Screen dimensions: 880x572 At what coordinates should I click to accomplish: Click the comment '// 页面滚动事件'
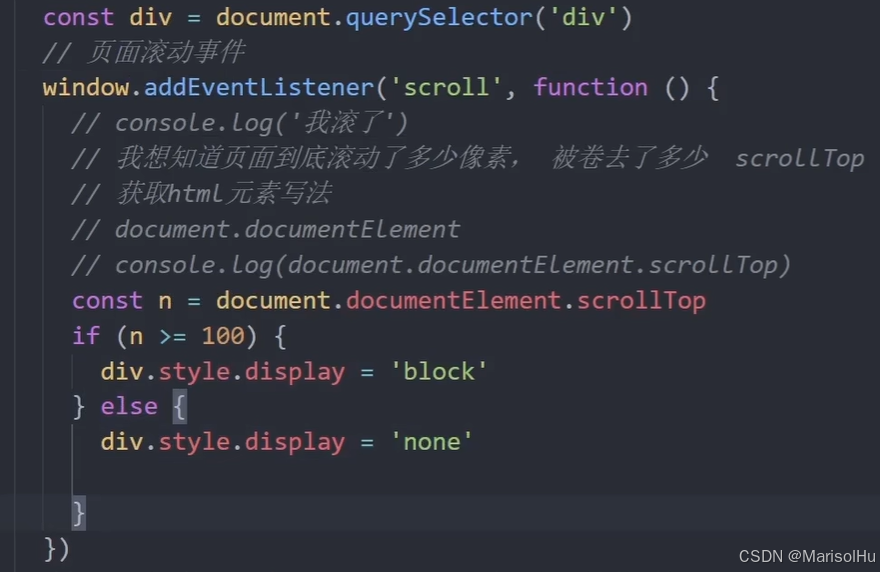point(144,52)
